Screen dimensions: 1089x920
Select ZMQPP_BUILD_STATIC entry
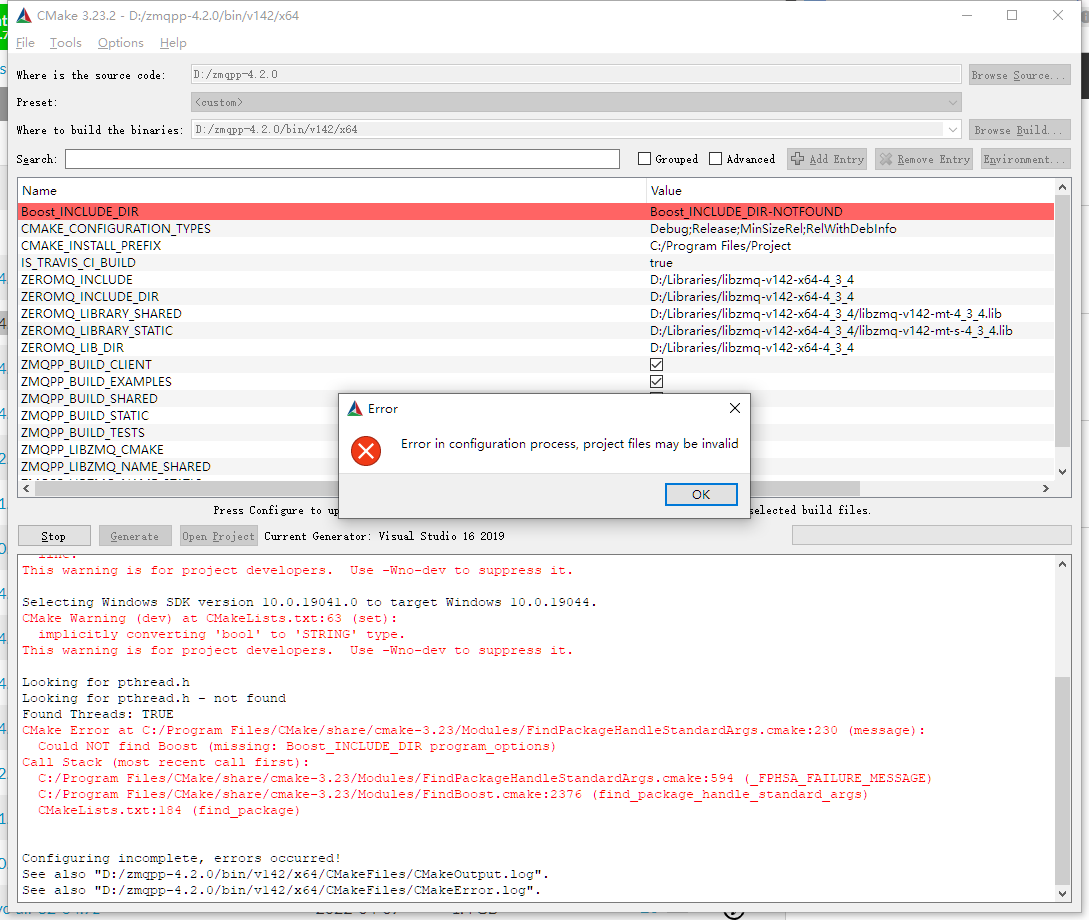(x=85, y=415)
